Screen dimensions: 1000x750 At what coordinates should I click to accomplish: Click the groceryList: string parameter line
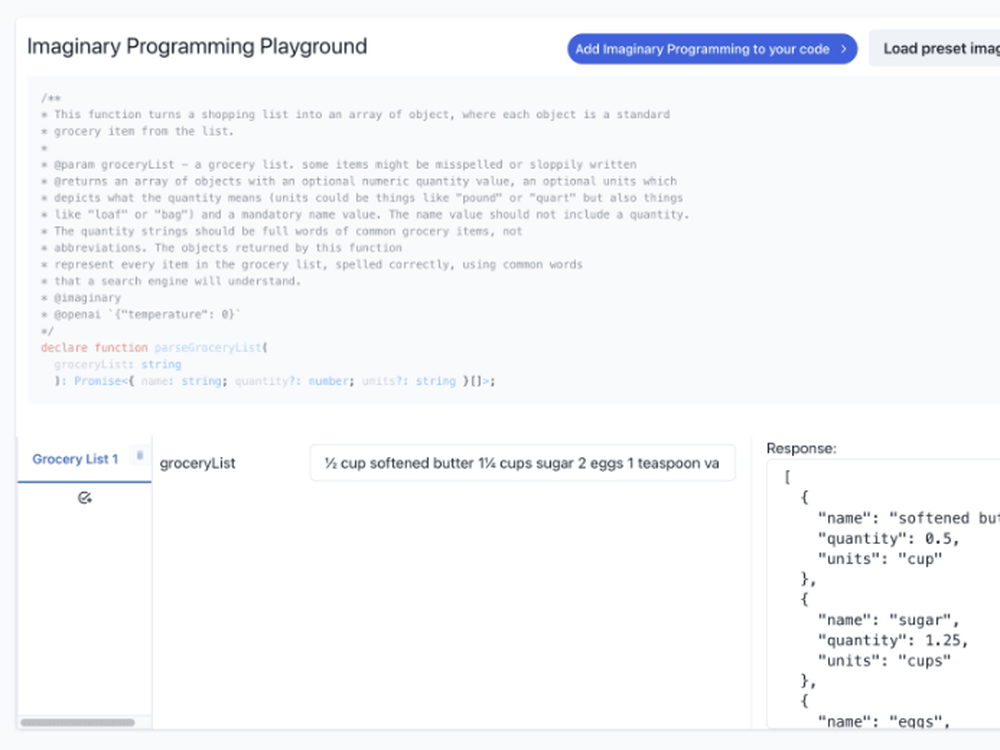[117, 364]
